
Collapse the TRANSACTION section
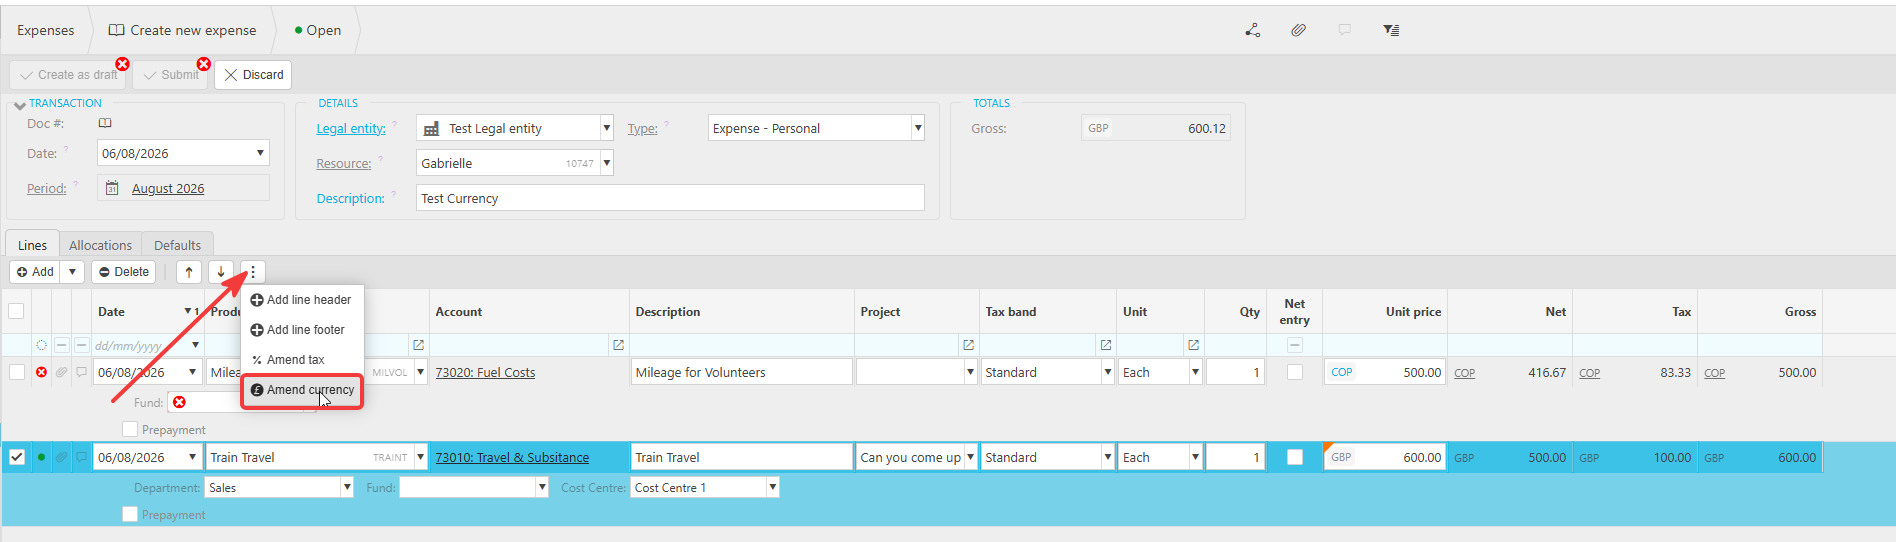[20, 104]
